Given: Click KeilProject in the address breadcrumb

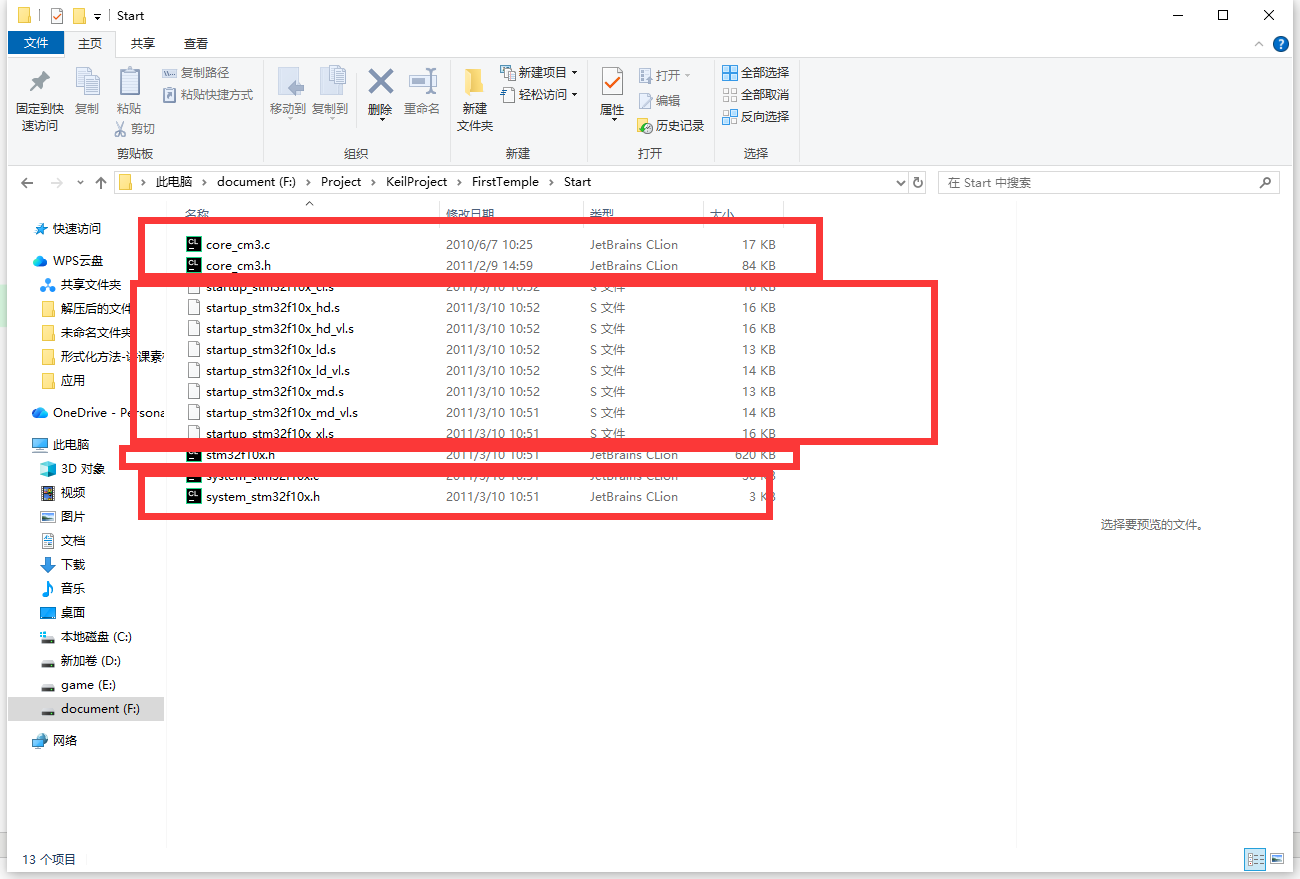Looking at the screenshot, I should click(417, 182).
